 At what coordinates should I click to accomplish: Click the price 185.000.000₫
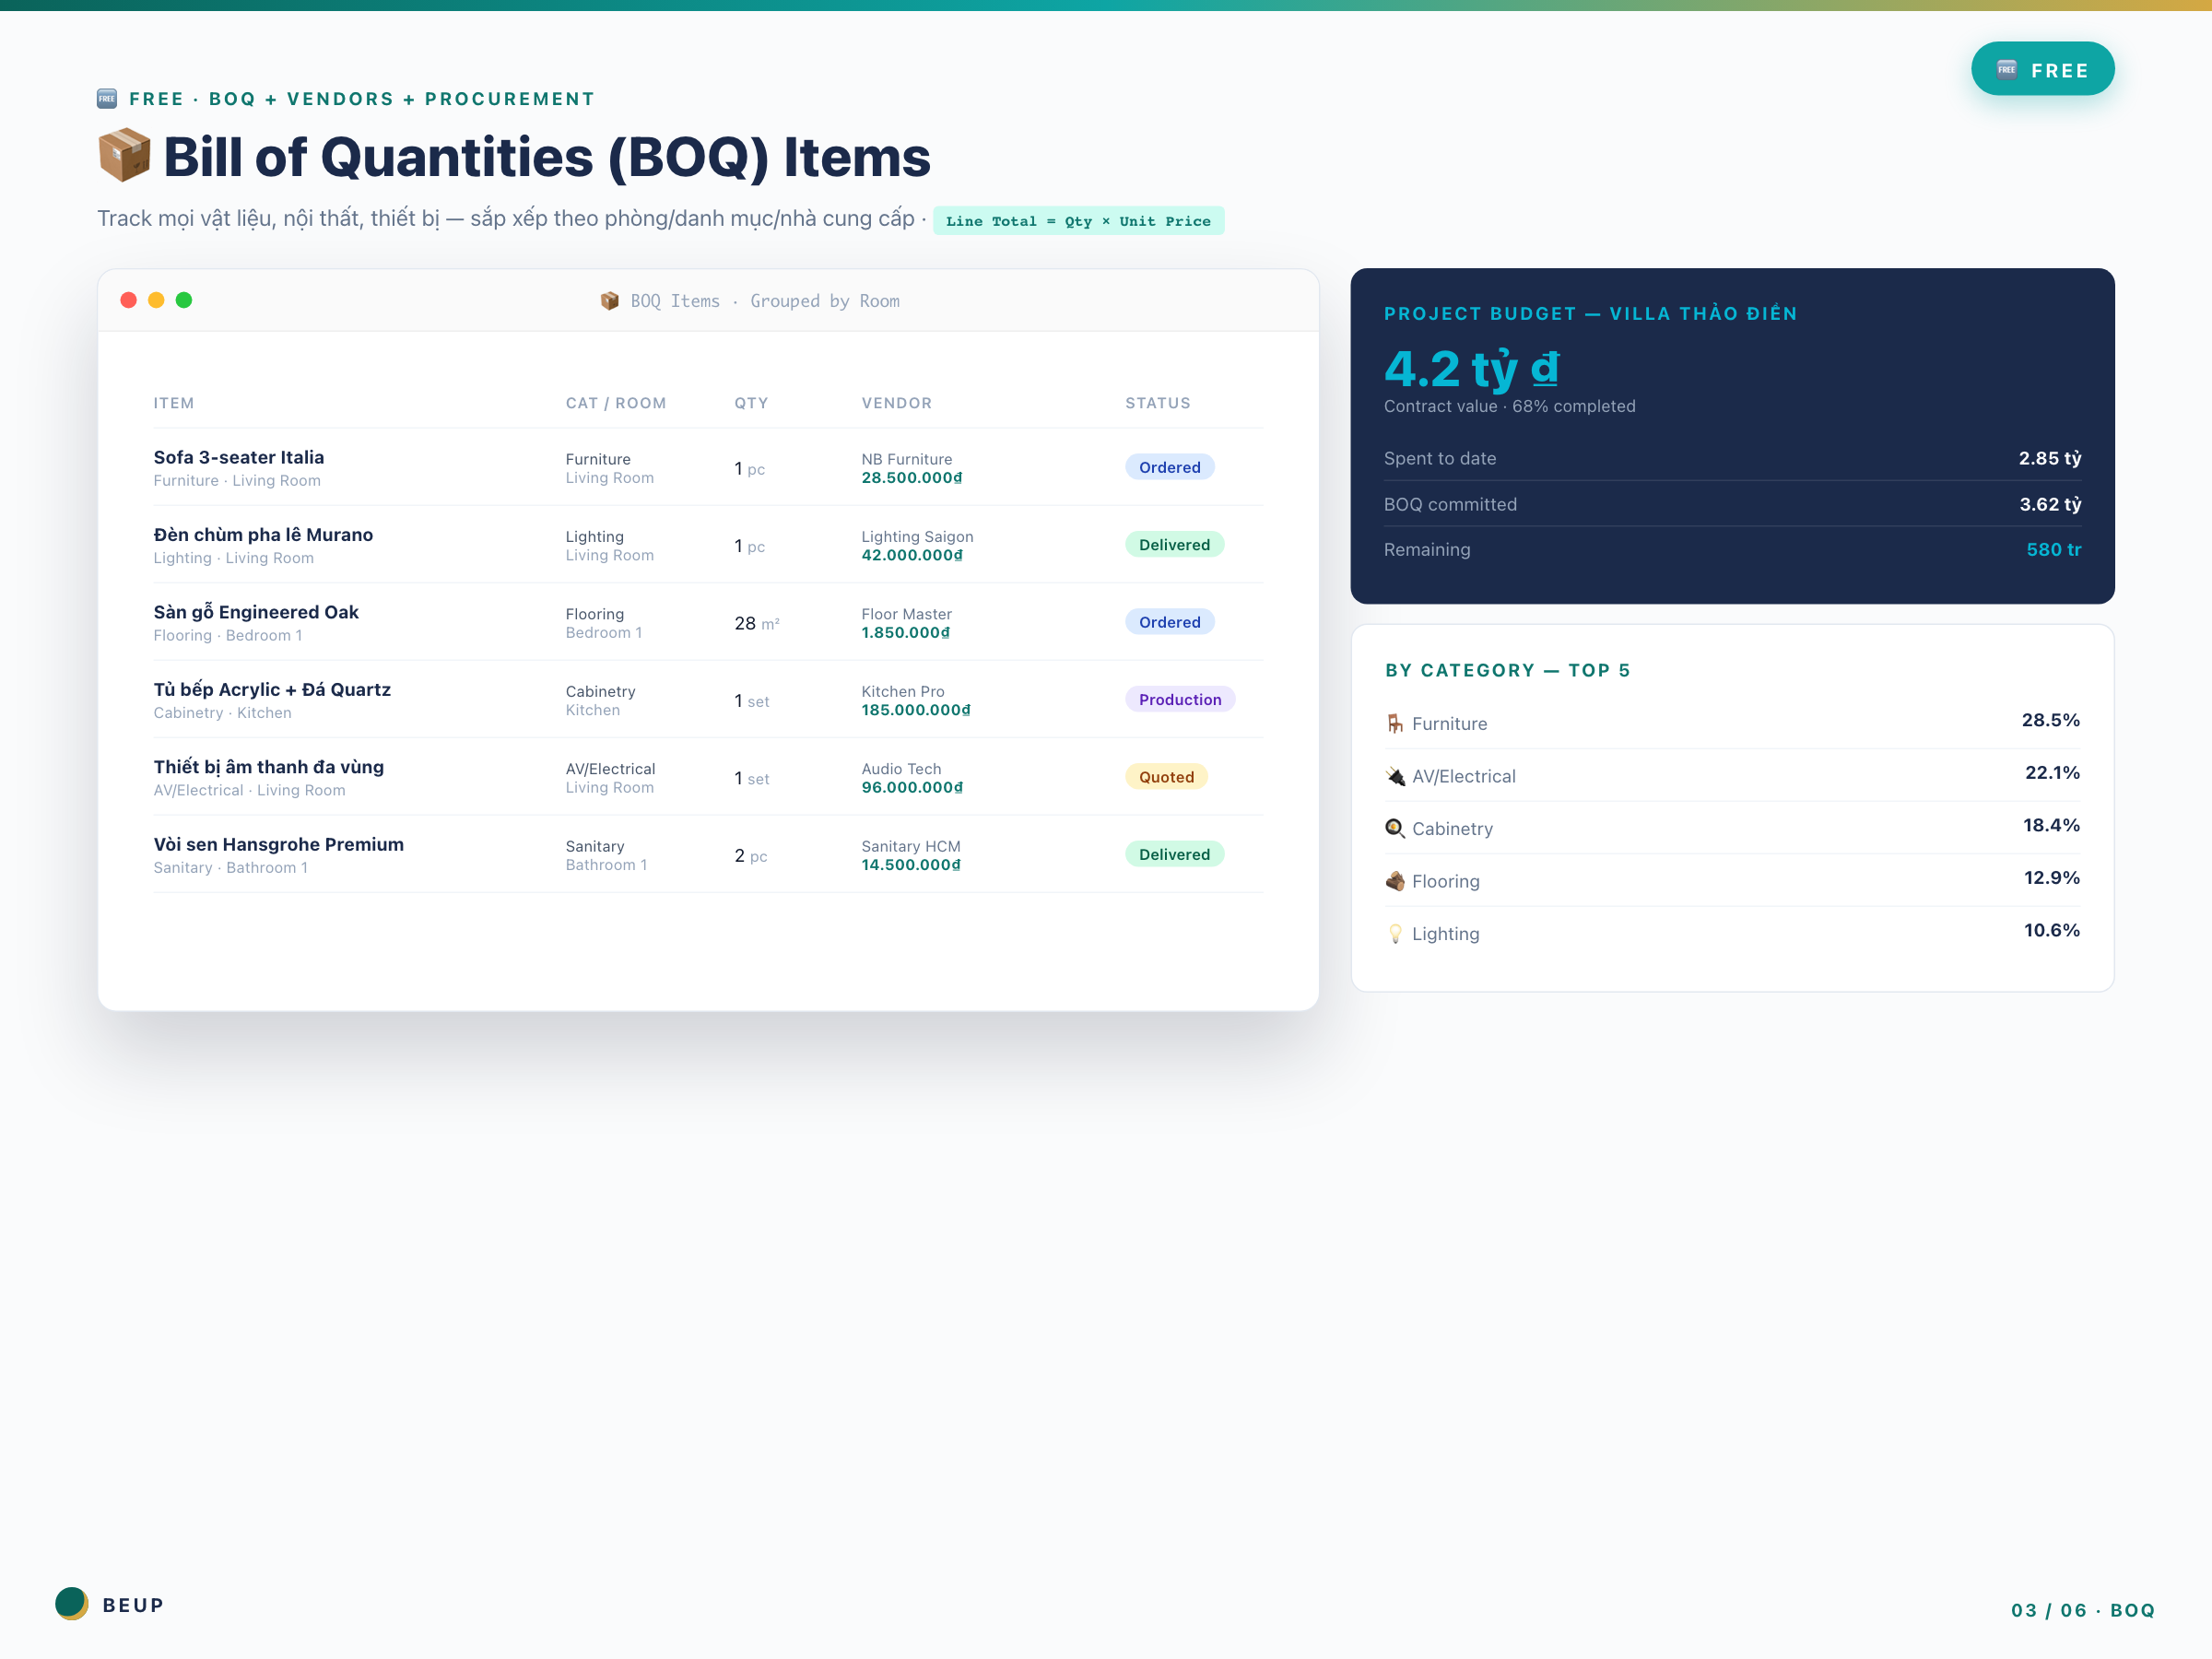[x=916, y=710]
